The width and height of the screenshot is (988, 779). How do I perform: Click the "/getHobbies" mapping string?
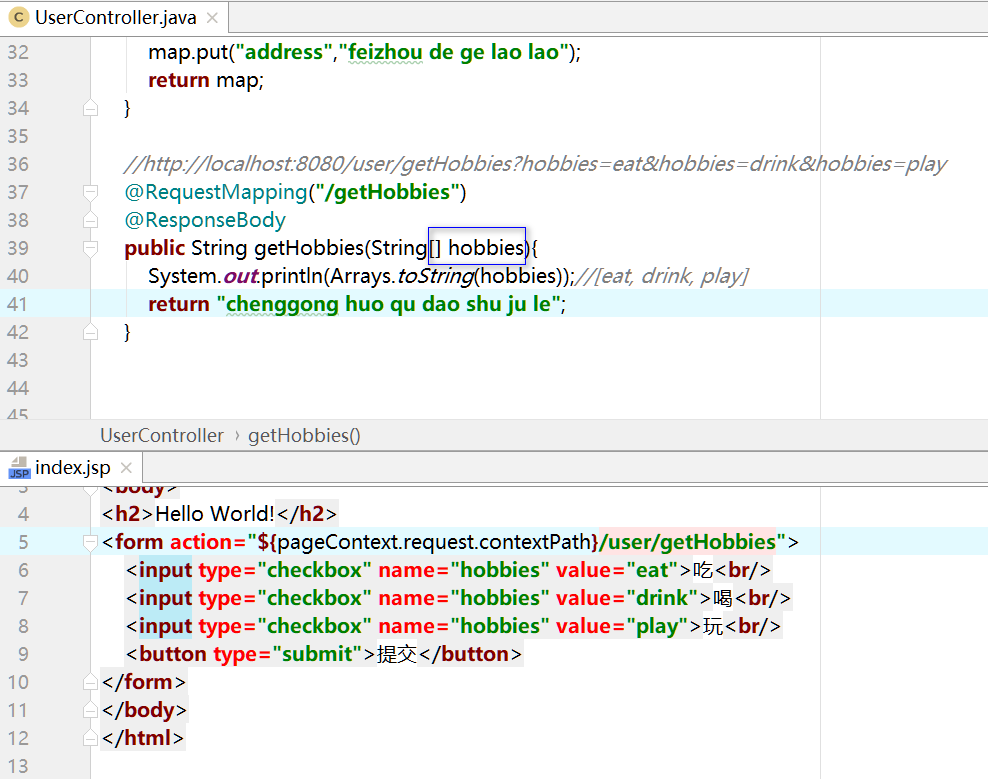pos(386,192)
